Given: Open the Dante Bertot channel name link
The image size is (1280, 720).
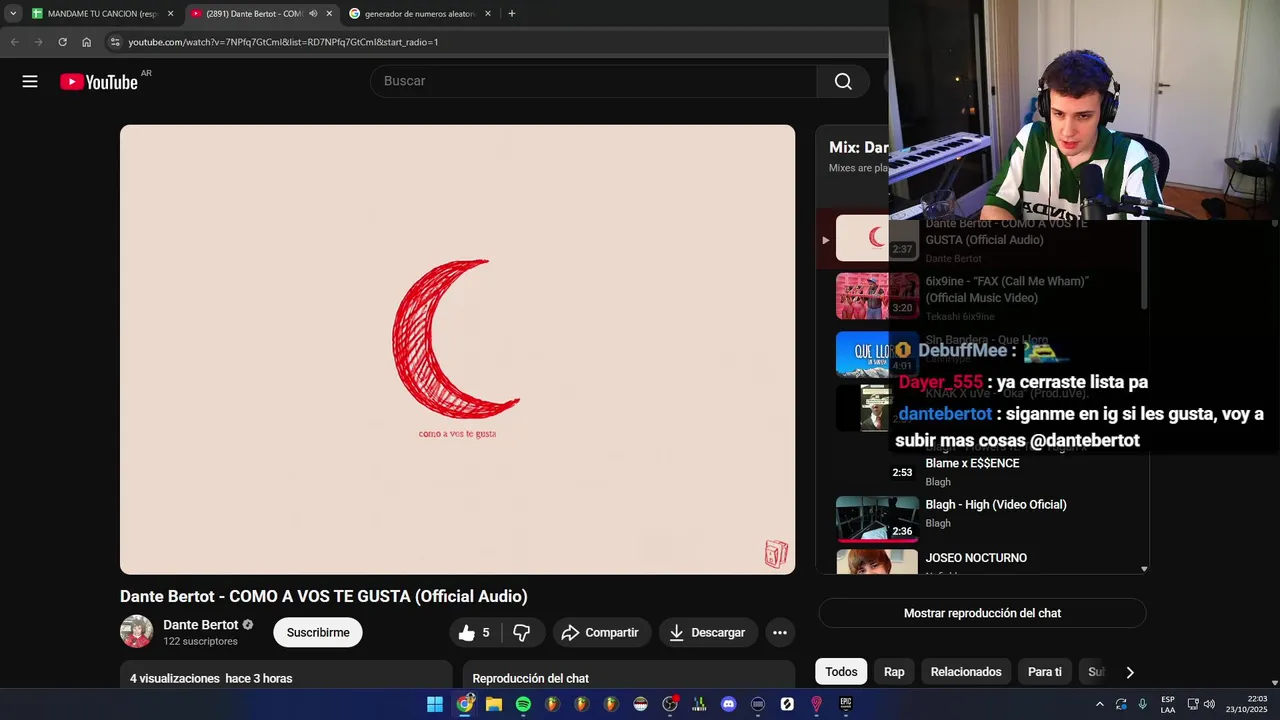Looking at the screenshot, I should coord(201,625).
